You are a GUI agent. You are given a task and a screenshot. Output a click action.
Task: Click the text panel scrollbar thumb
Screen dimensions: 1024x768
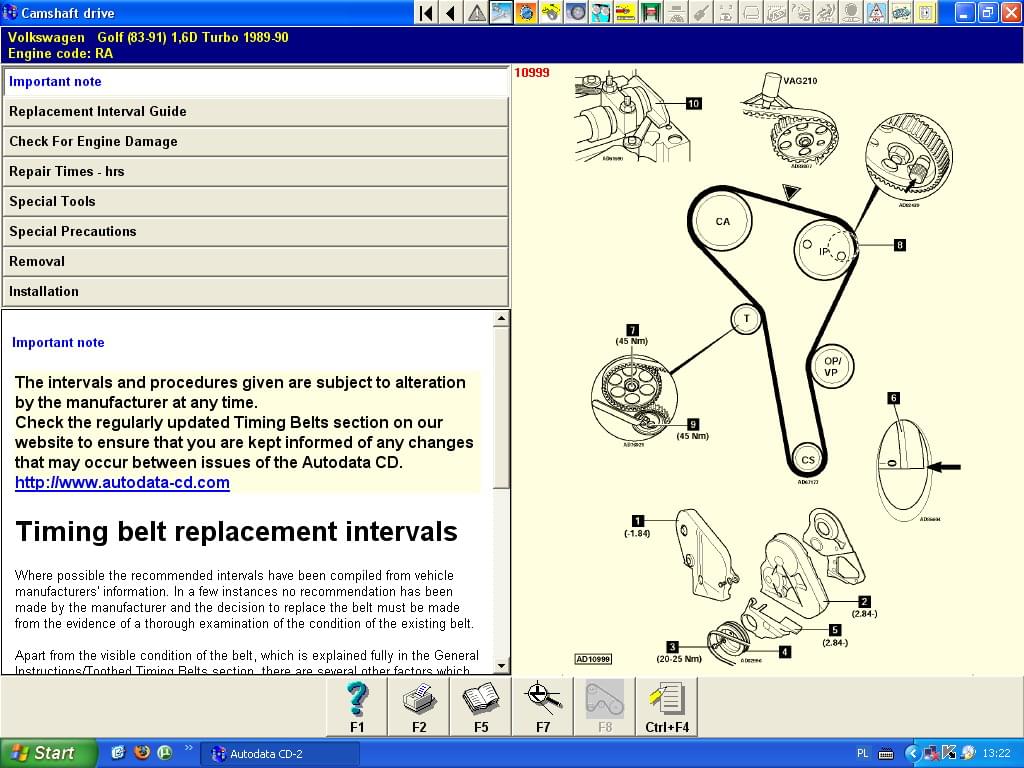point(501,408)
